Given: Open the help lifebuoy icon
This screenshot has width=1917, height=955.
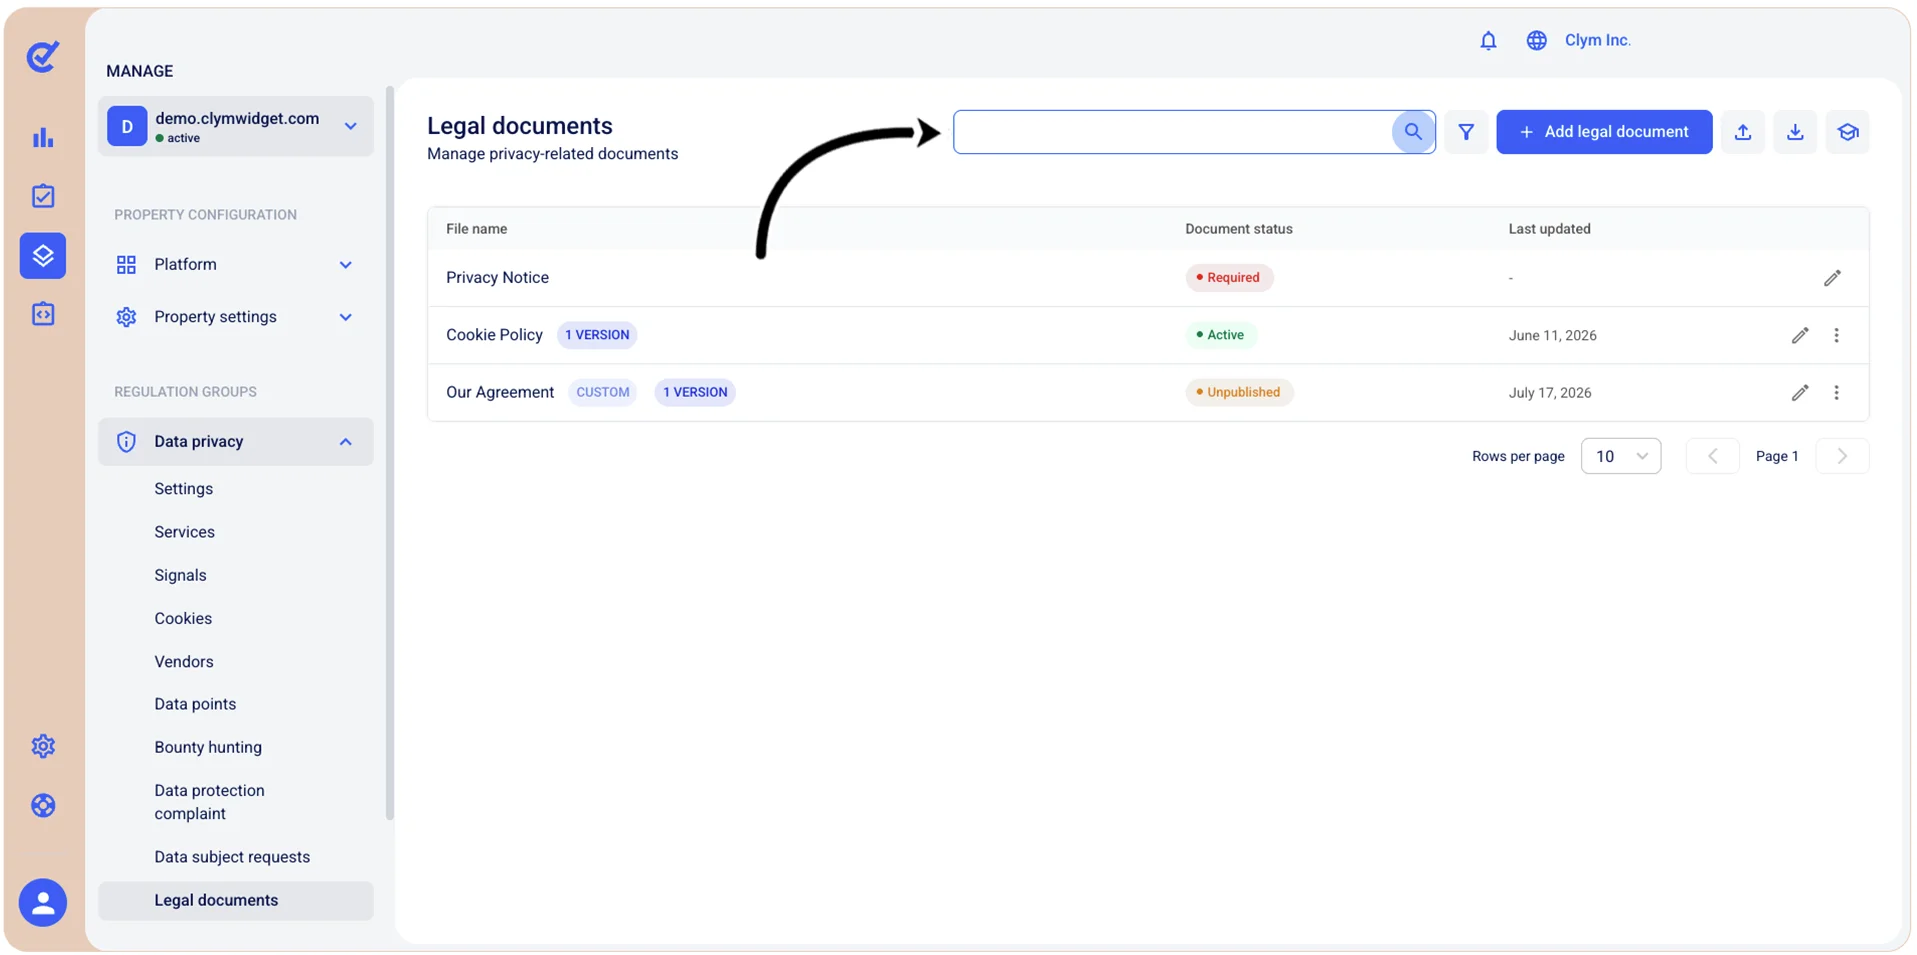Looking at the screenshot, I should pyautogui.click(x=43, y=805).
